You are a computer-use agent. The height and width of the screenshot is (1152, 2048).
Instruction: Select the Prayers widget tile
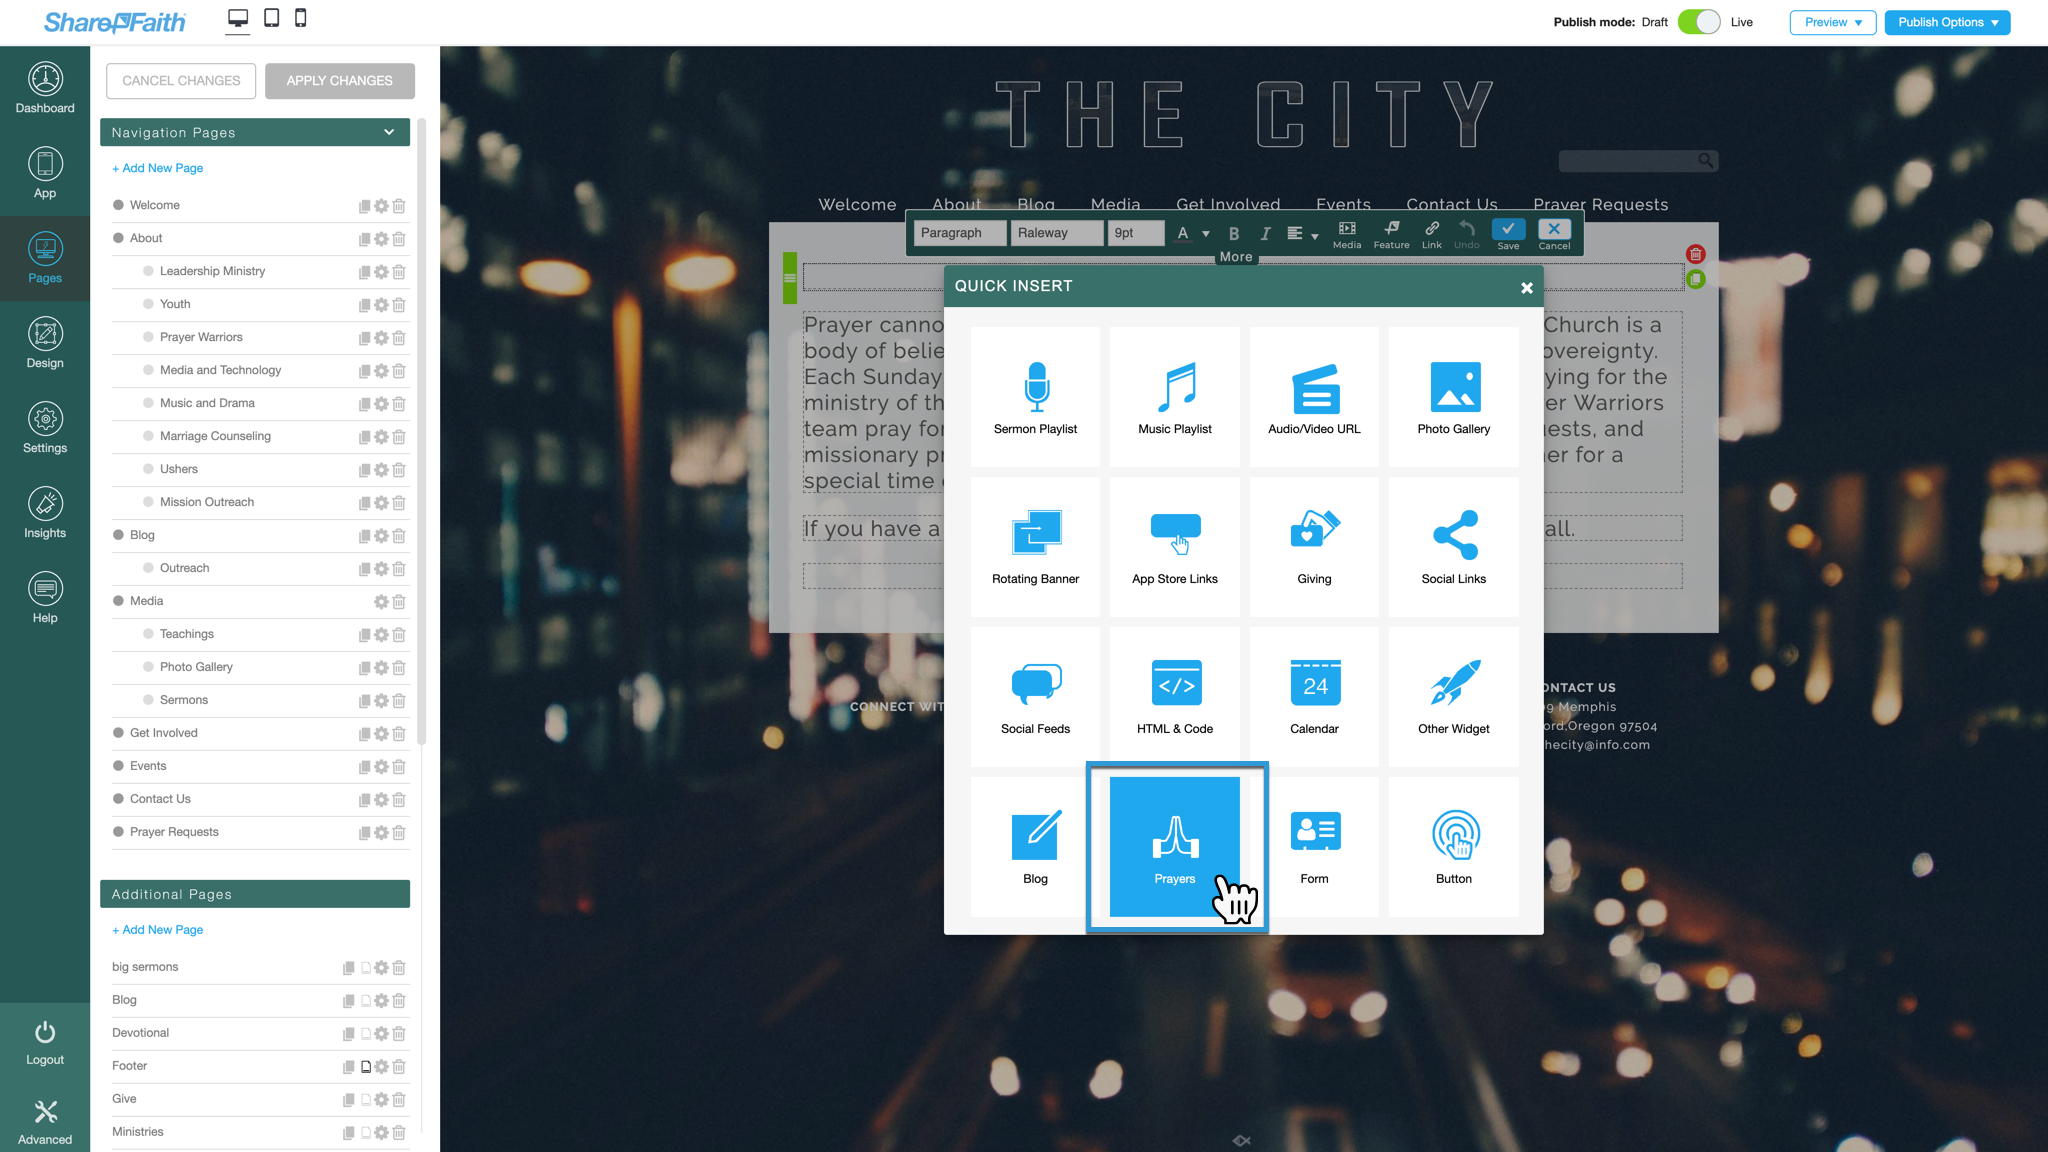[x=1174, y=847]
